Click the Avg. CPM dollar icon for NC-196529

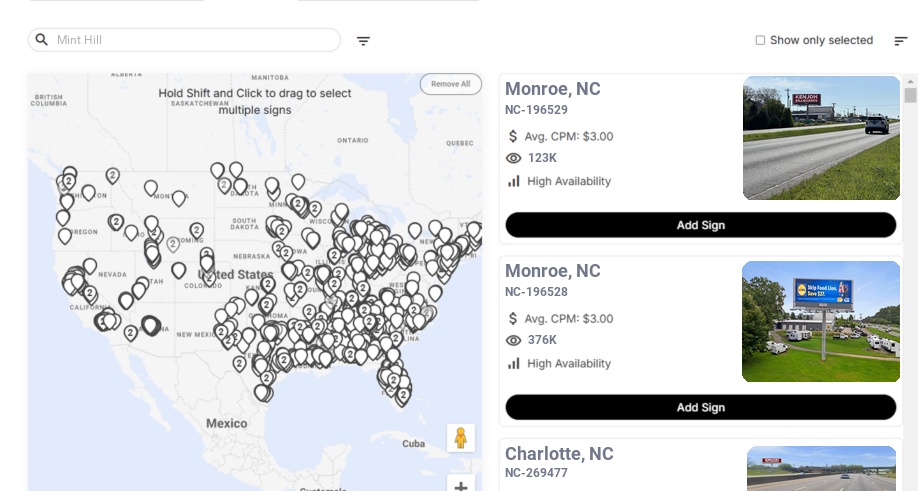513,136
